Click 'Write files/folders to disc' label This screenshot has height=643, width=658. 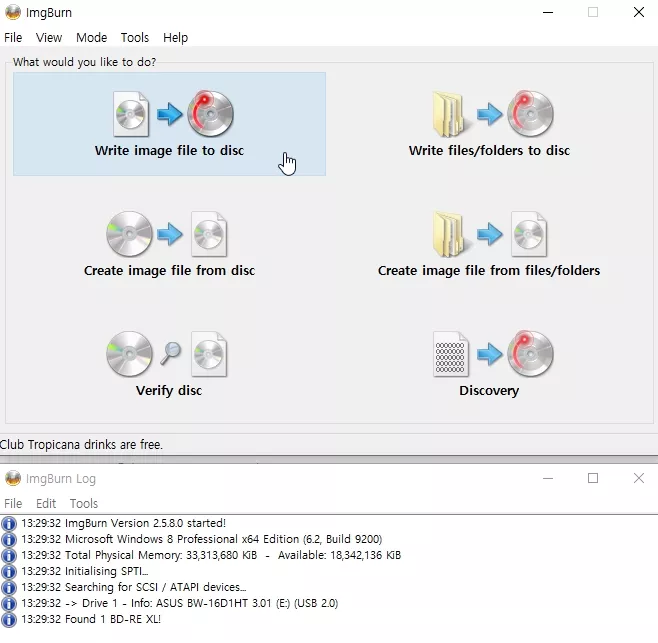[x=489, y=151]
